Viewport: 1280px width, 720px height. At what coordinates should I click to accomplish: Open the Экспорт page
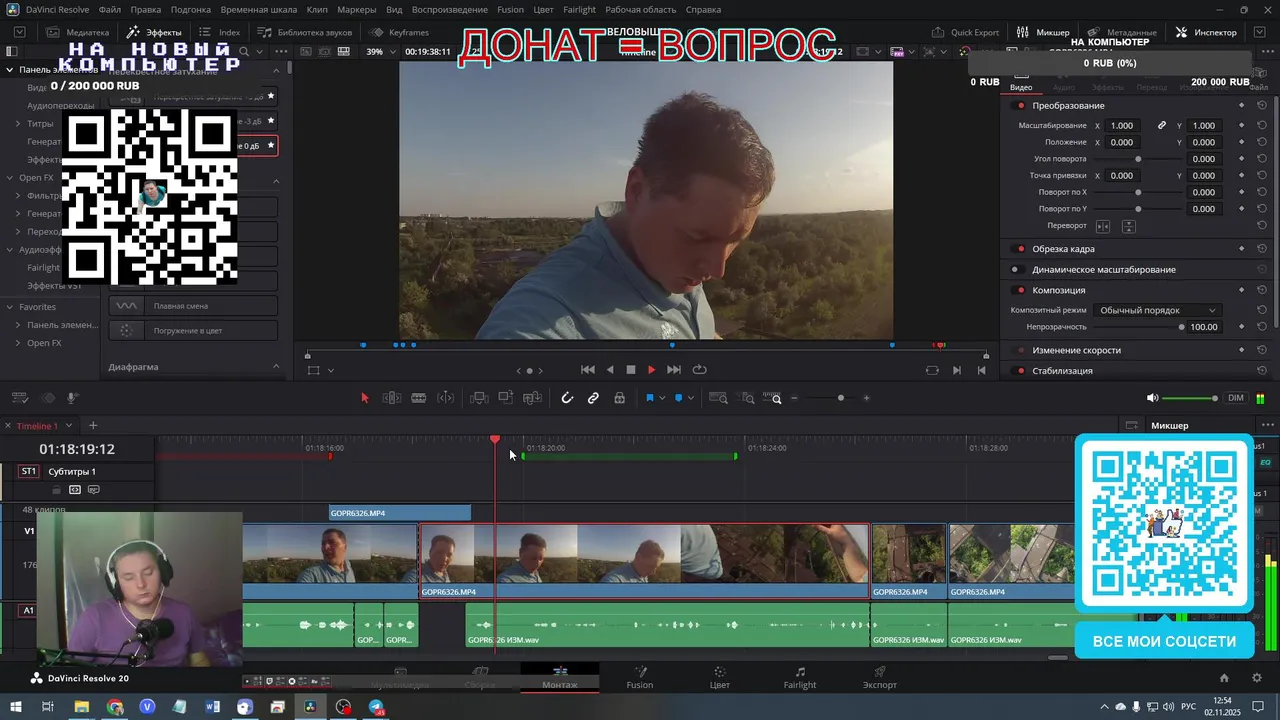point(880,678)
